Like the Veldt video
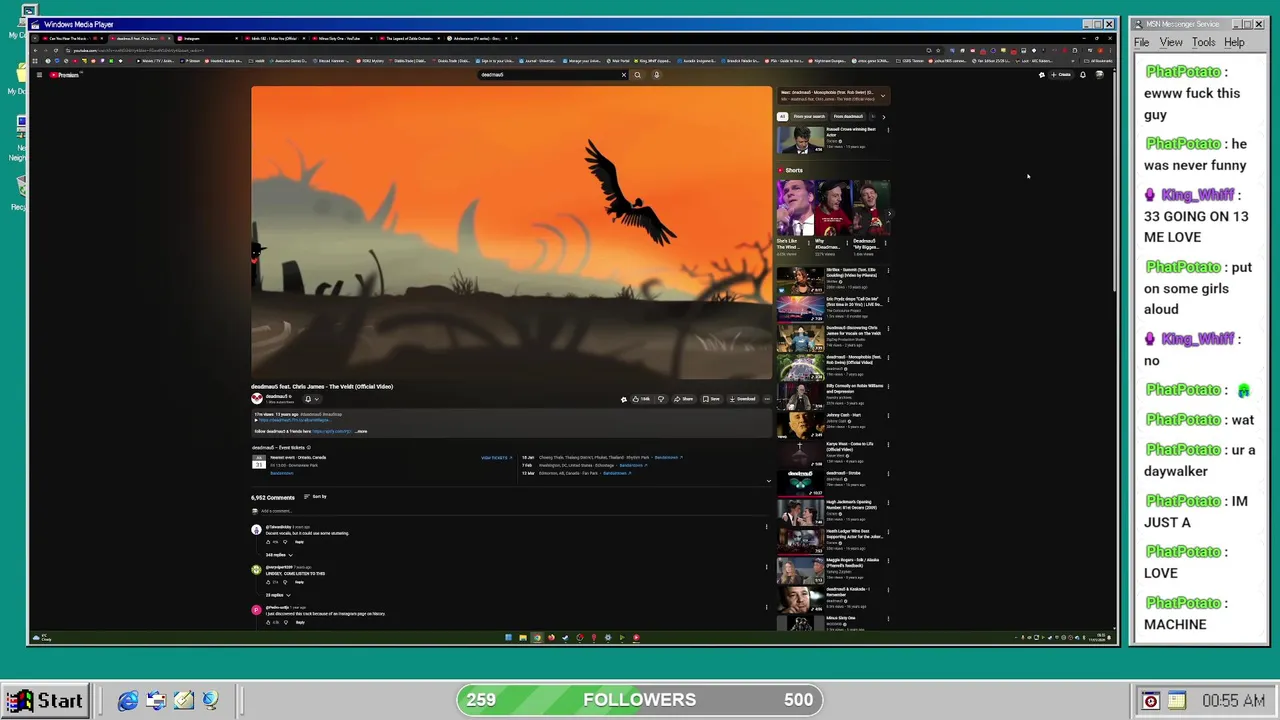Image resolution: width=1280 pixels, height=720 pixels. tap(641, 399)
